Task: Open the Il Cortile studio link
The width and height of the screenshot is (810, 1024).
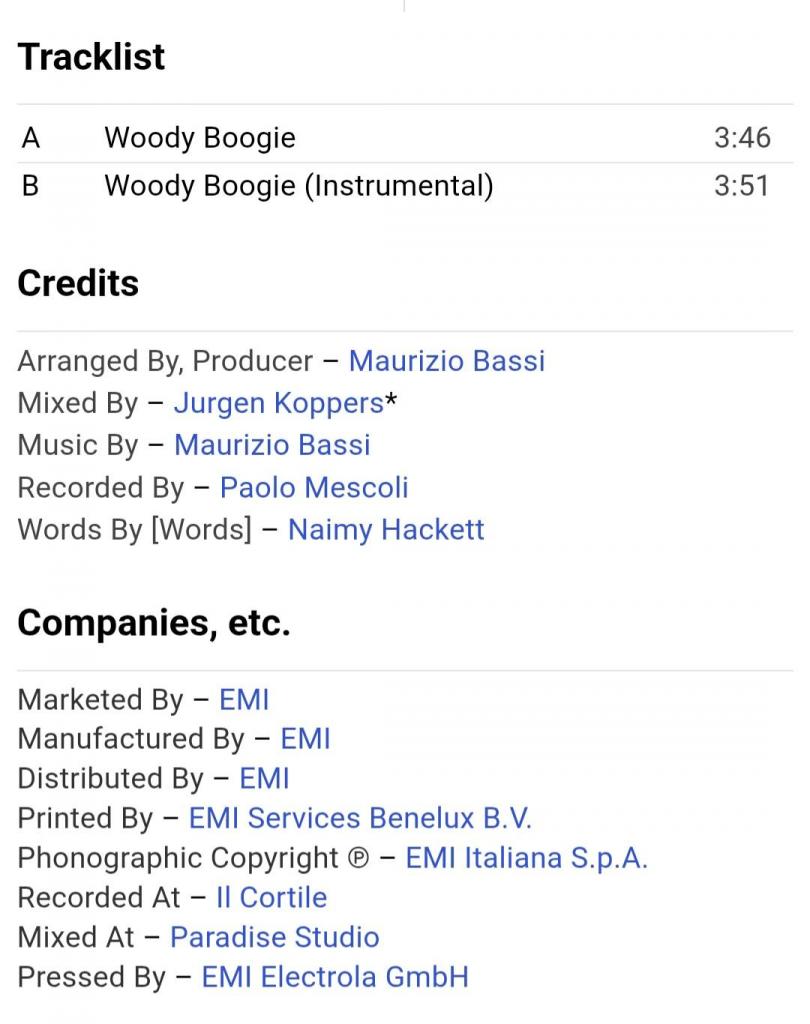Action: click(x=271, y=897)
